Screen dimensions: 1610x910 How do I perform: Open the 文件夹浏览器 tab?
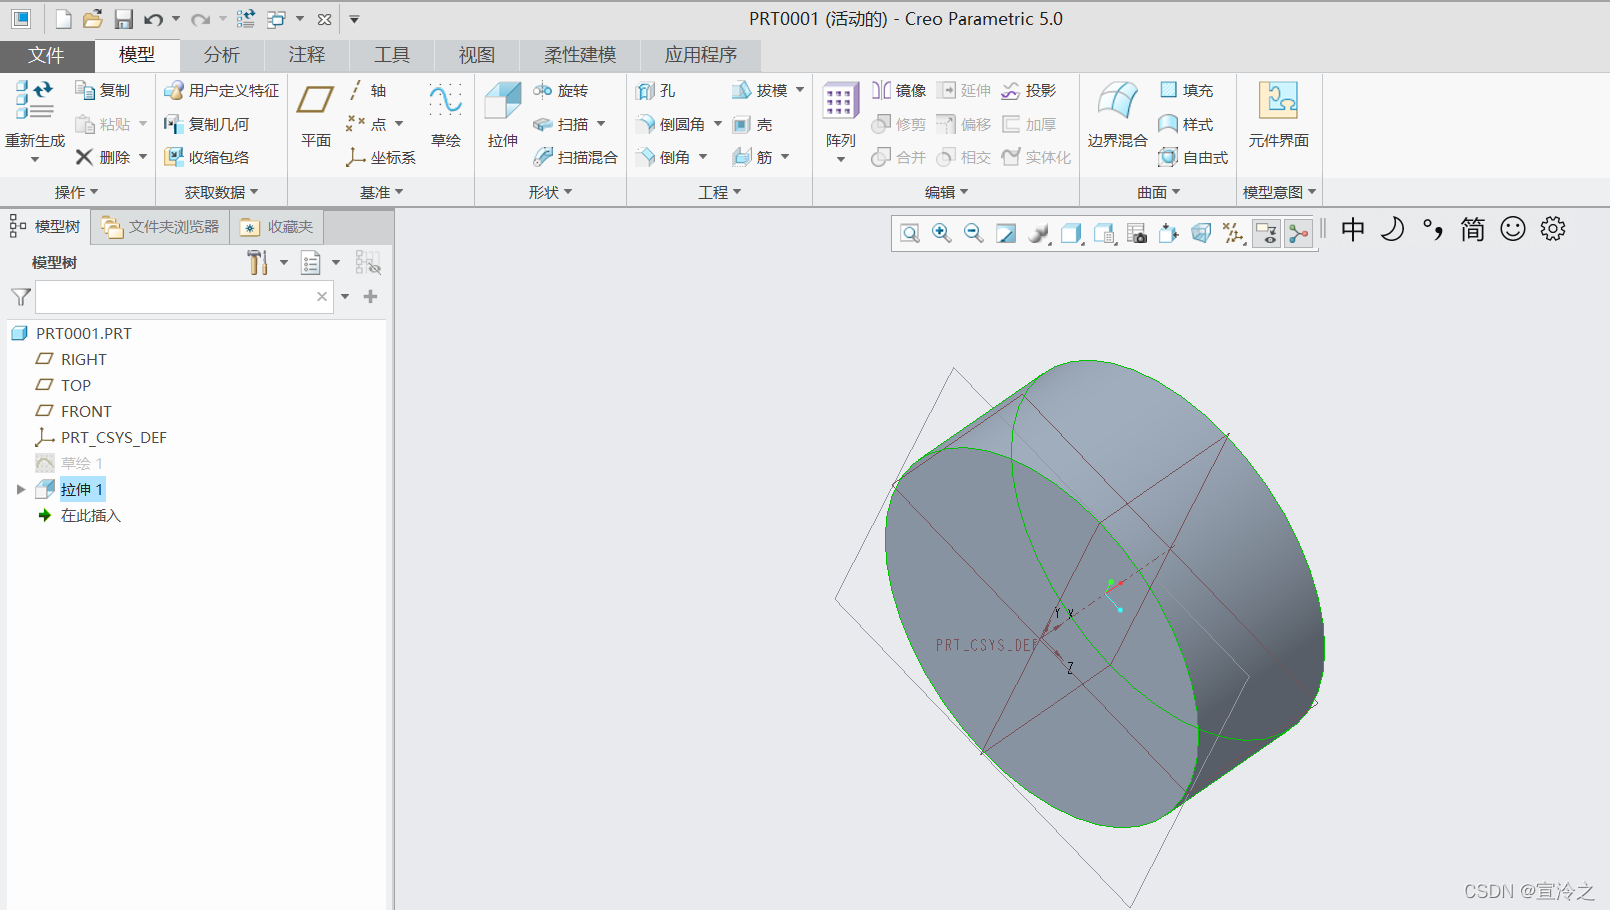pos(160,227)
